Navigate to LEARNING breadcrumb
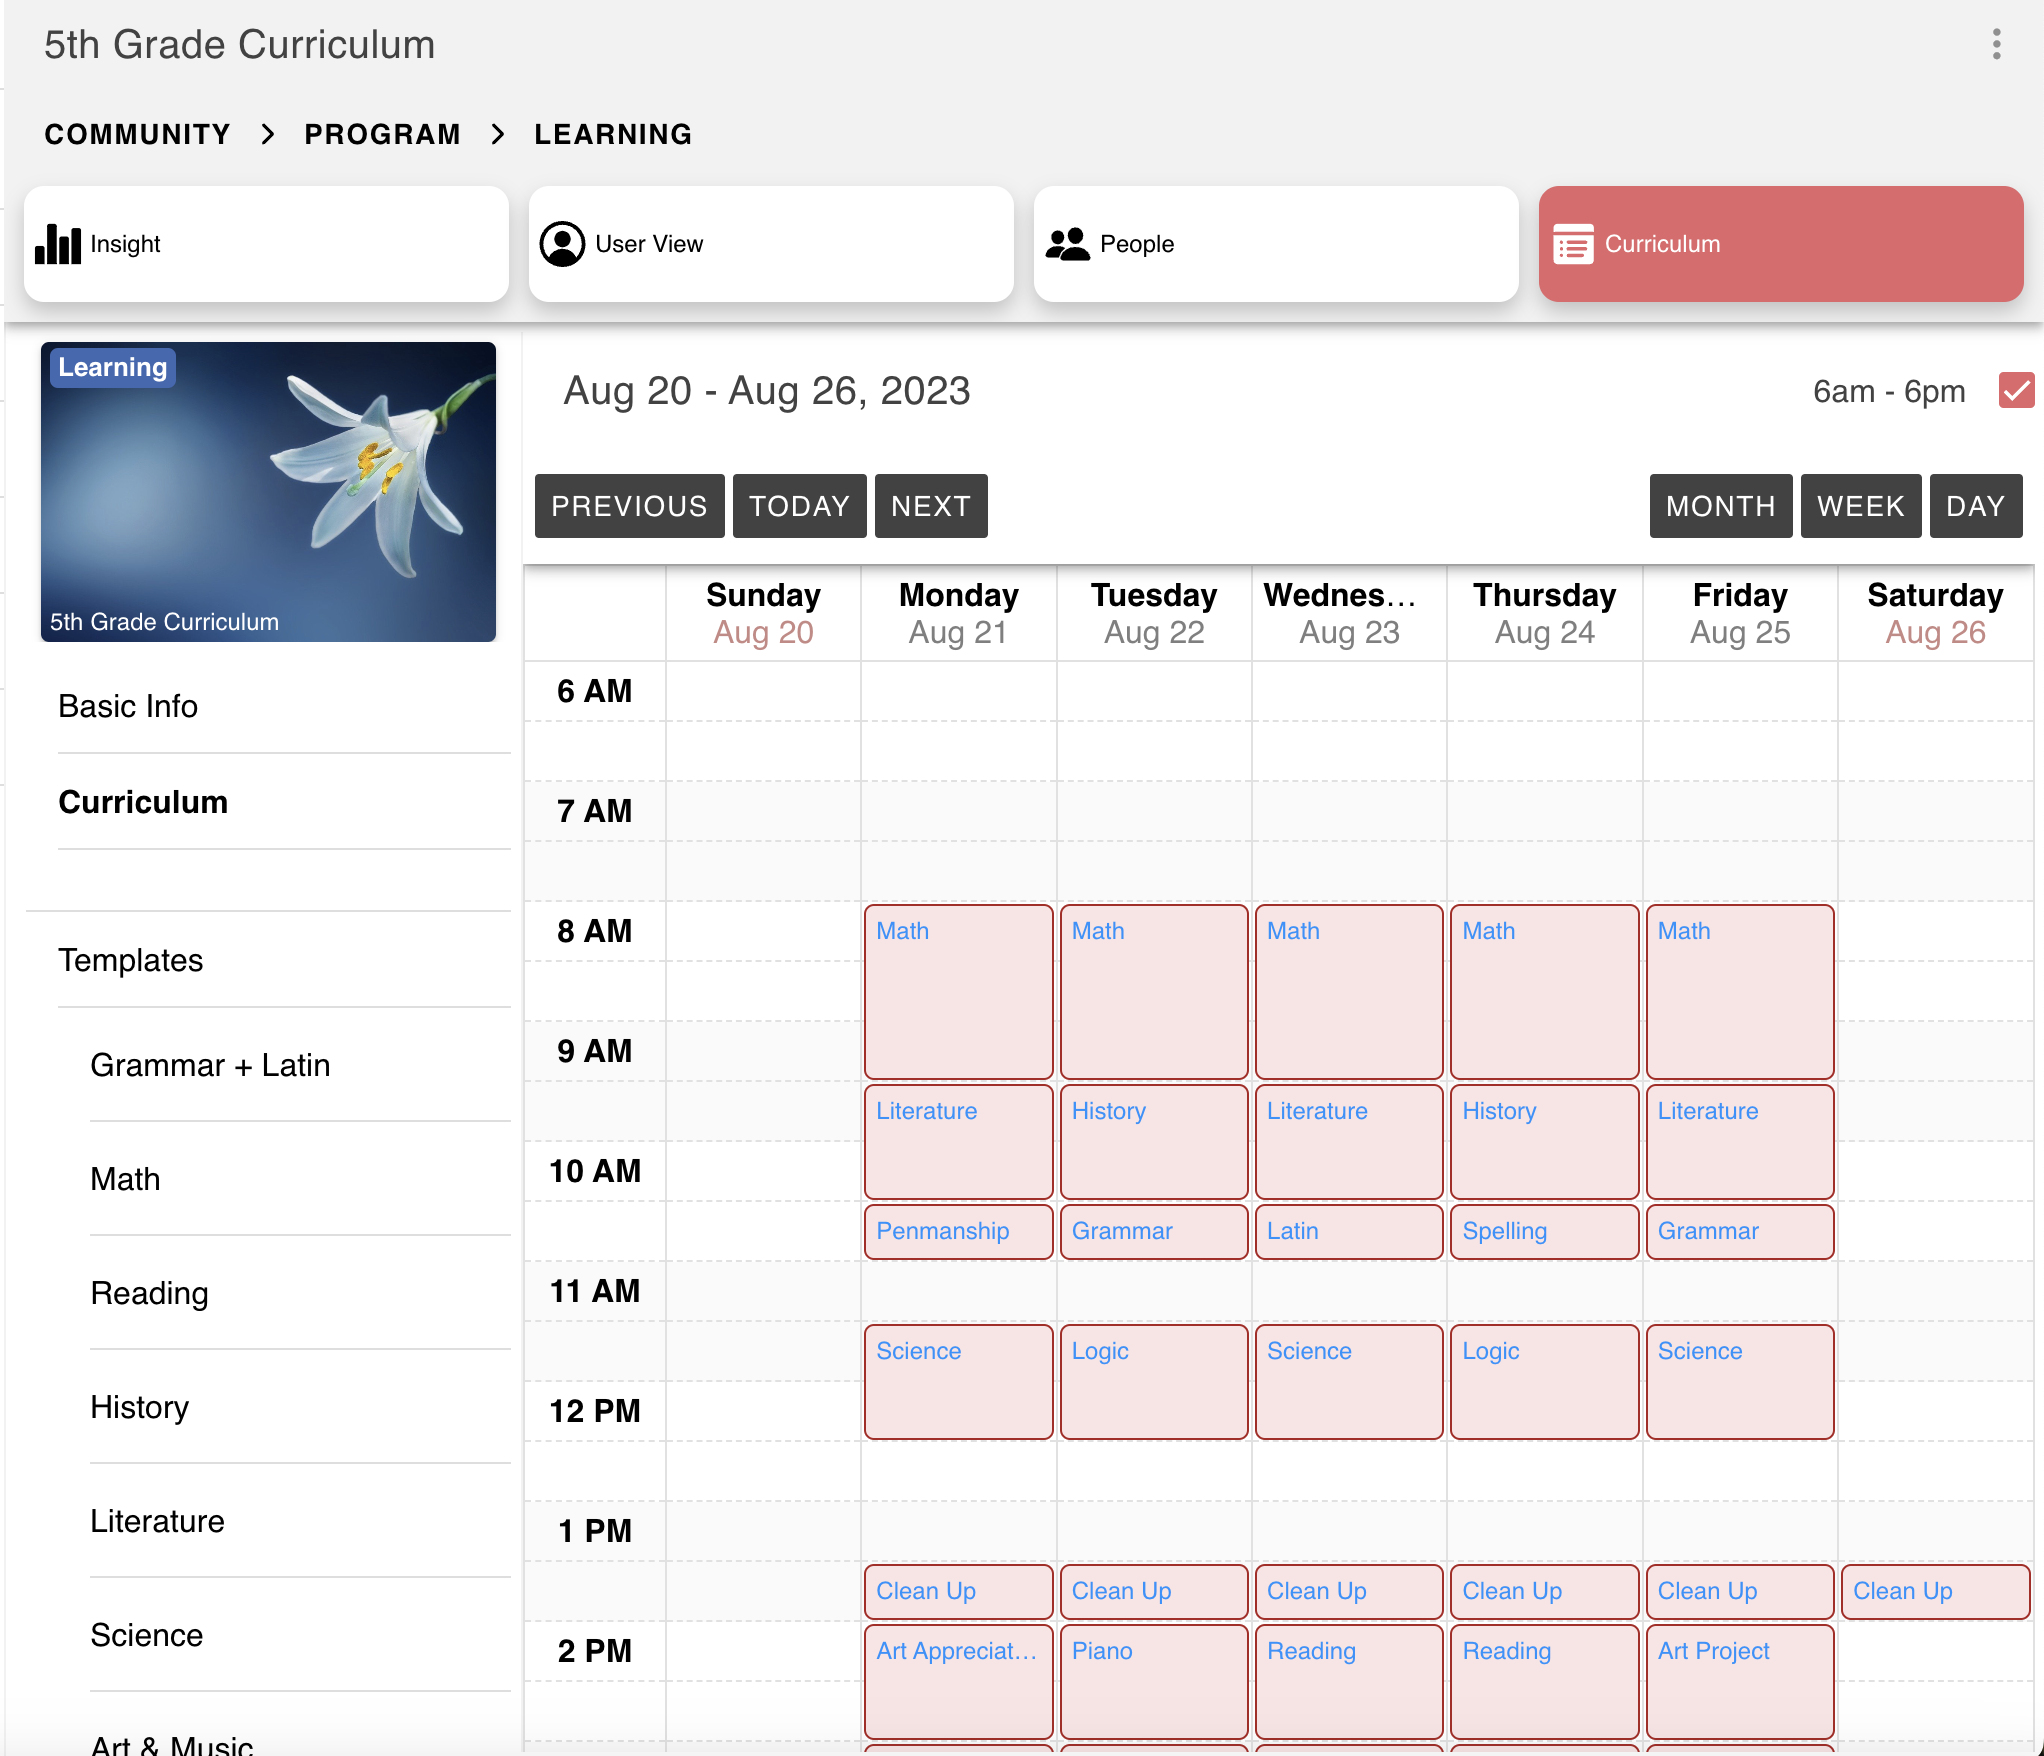Viewport: 2044px width, 1756px height. 613,134
